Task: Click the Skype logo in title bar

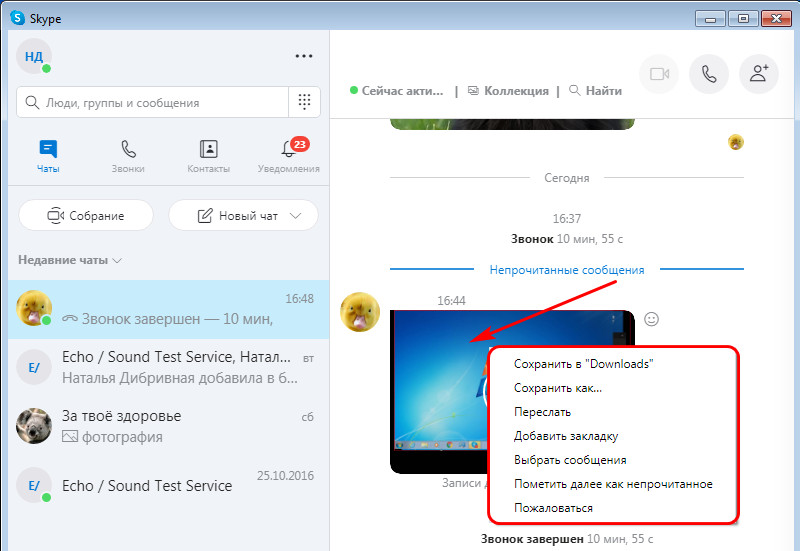Action: coord(17,18)
